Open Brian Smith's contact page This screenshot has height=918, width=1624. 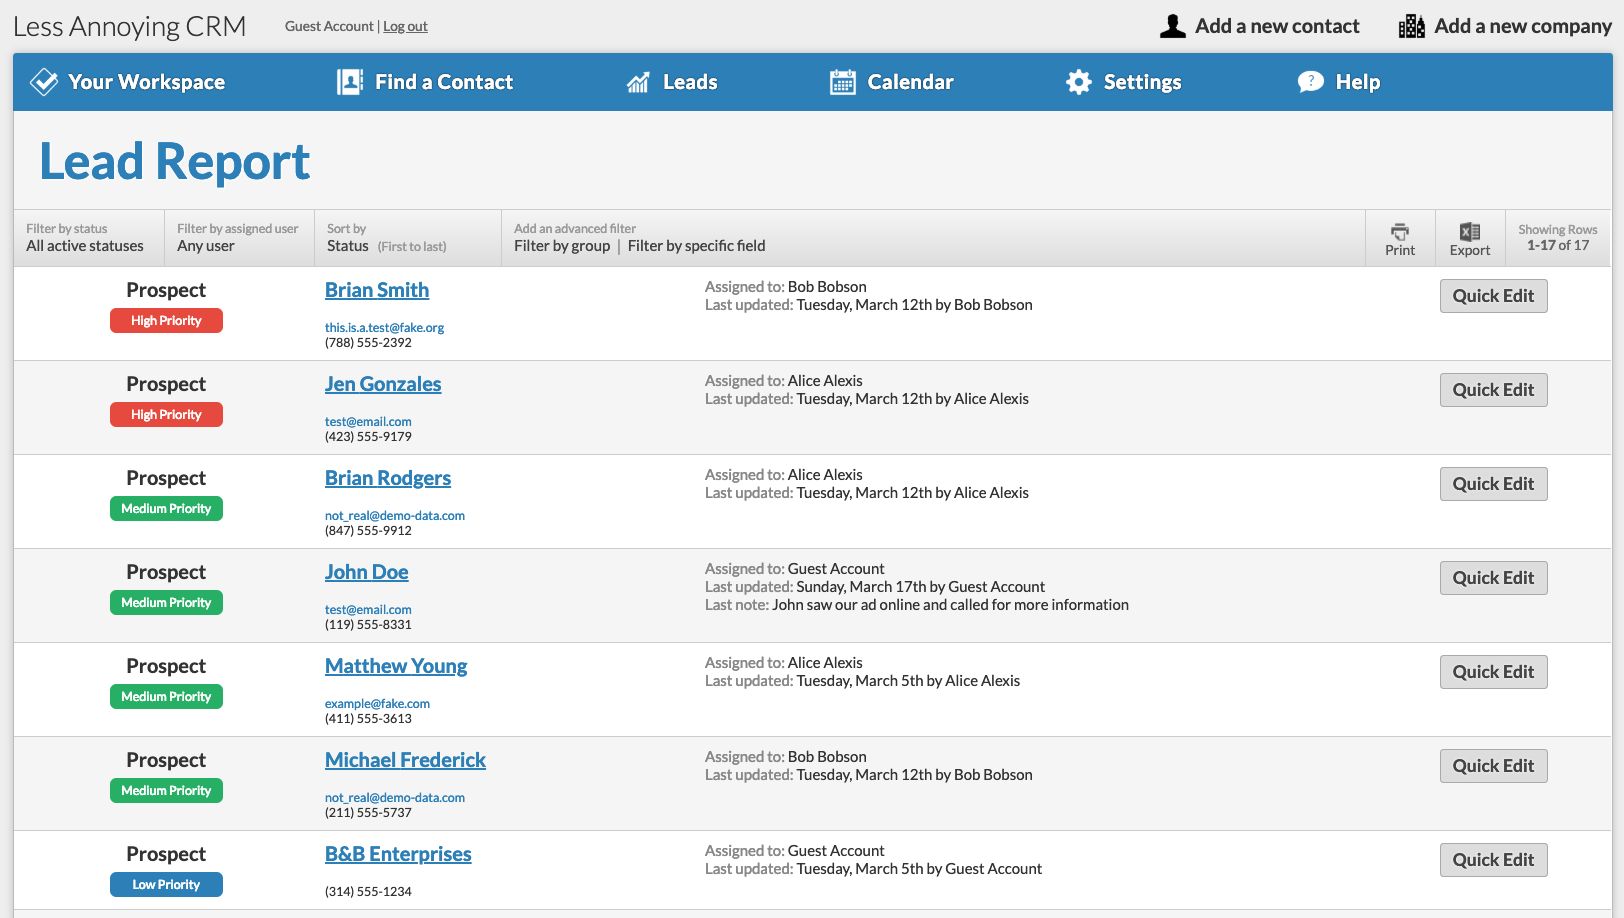tap(377, 290)
